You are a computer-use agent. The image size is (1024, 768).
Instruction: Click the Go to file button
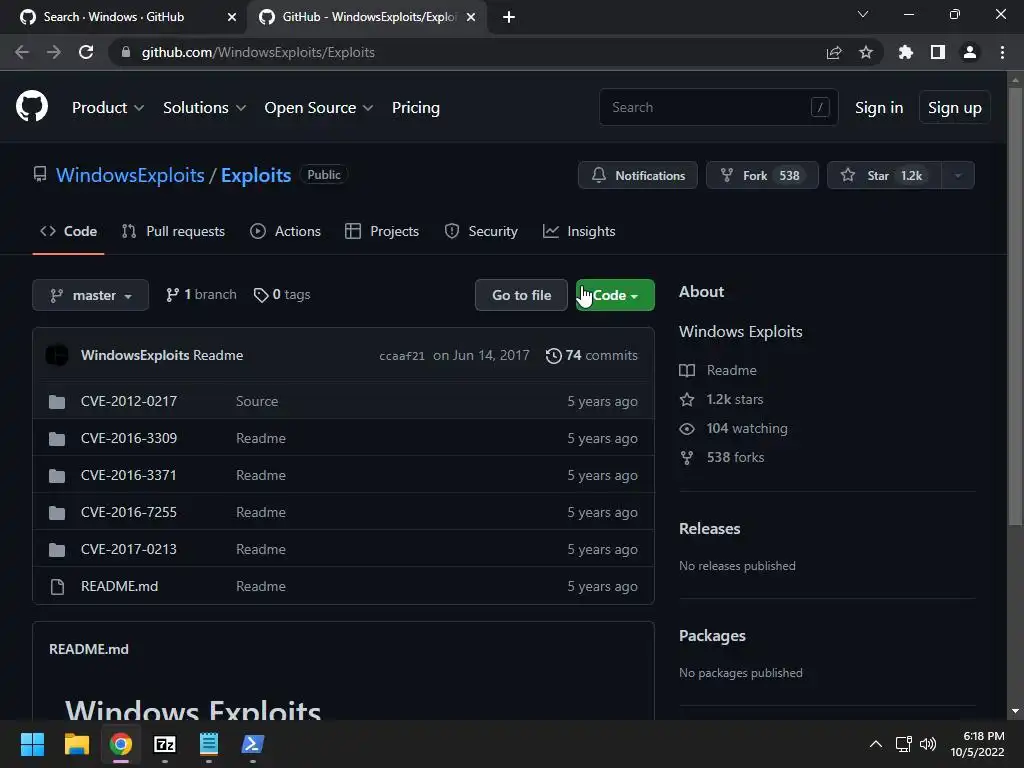tap(521, 295)
